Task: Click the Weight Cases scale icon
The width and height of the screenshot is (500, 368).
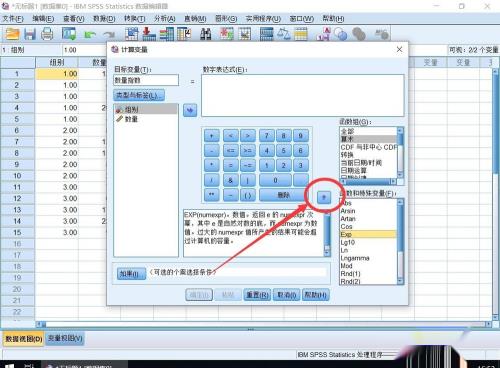Action: coord(284,34)
